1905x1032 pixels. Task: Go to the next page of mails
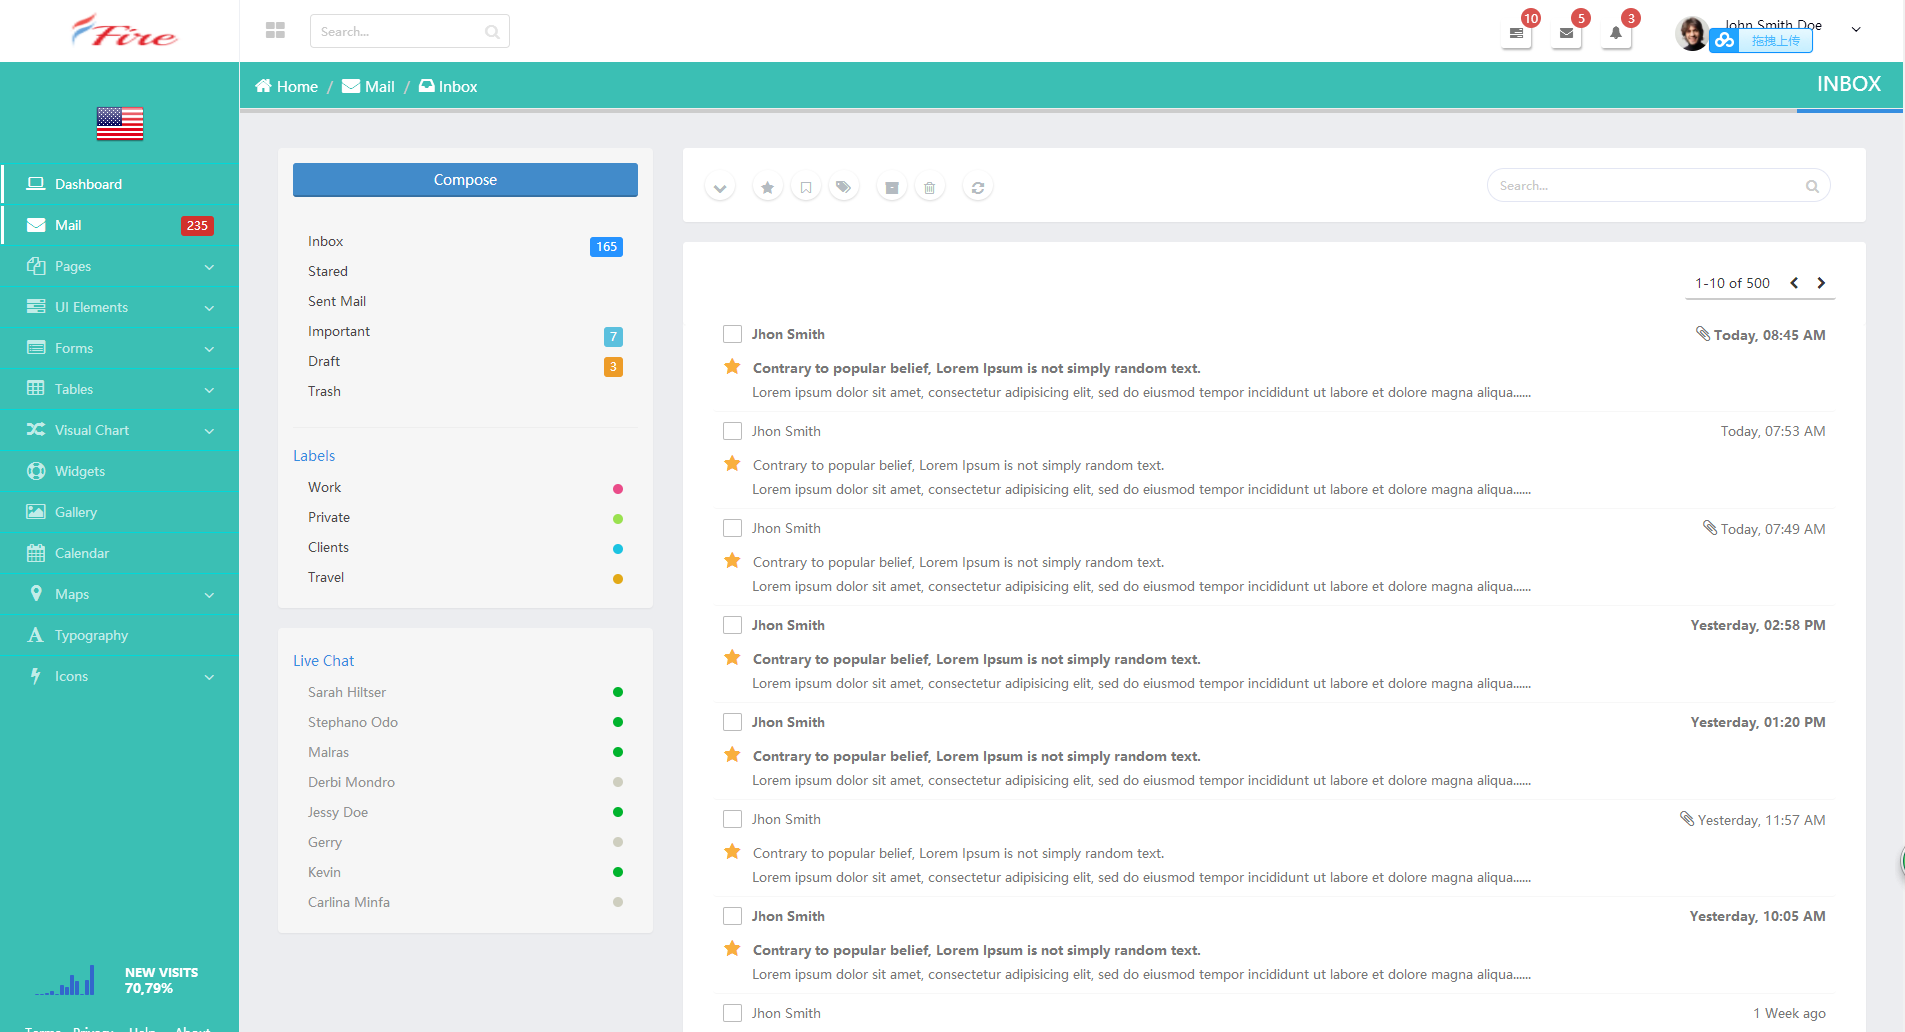pyautogui.click(x=1821, y=283)
